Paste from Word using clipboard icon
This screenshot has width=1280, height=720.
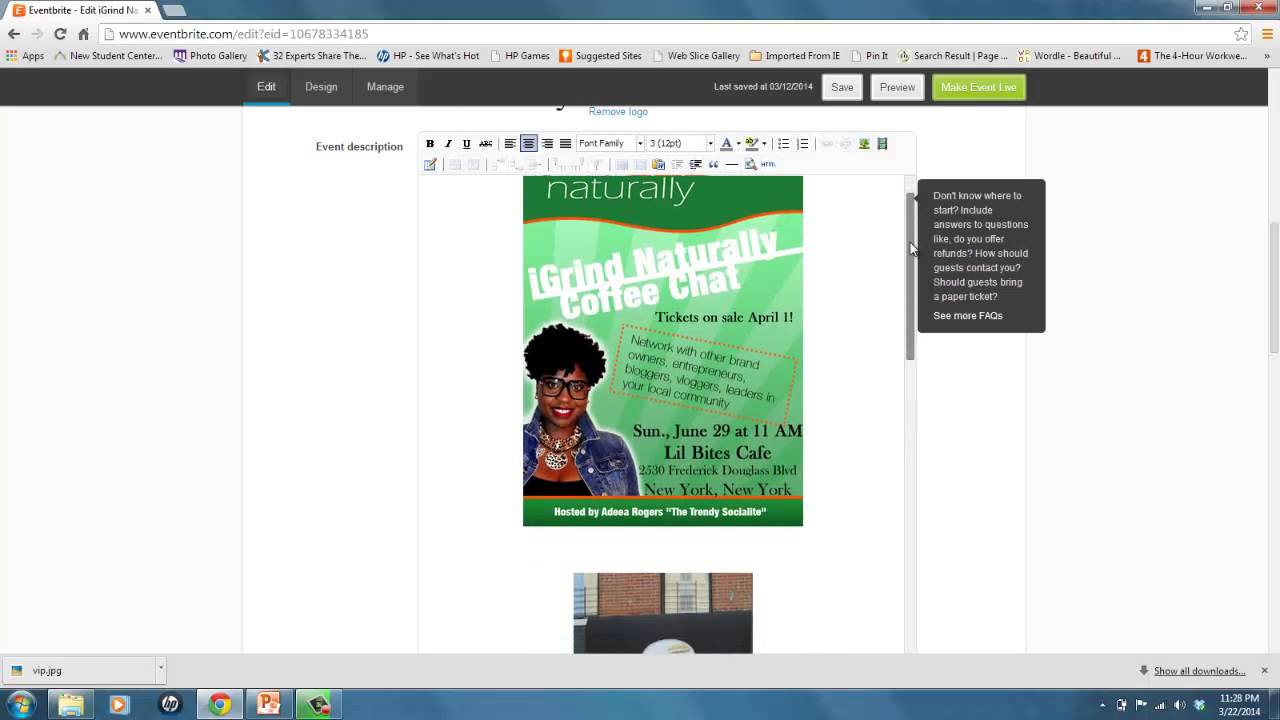(658, 164)
